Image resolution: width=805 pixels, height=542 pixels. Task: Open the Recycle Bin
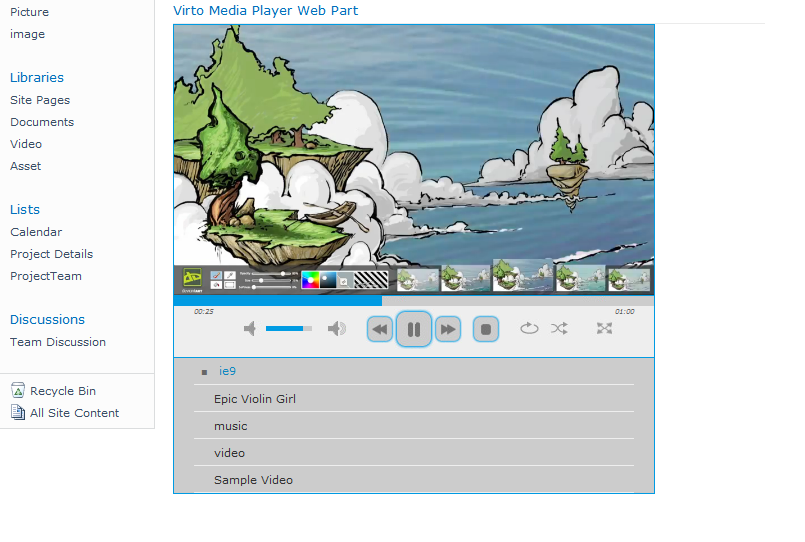[x=63, y=391]
